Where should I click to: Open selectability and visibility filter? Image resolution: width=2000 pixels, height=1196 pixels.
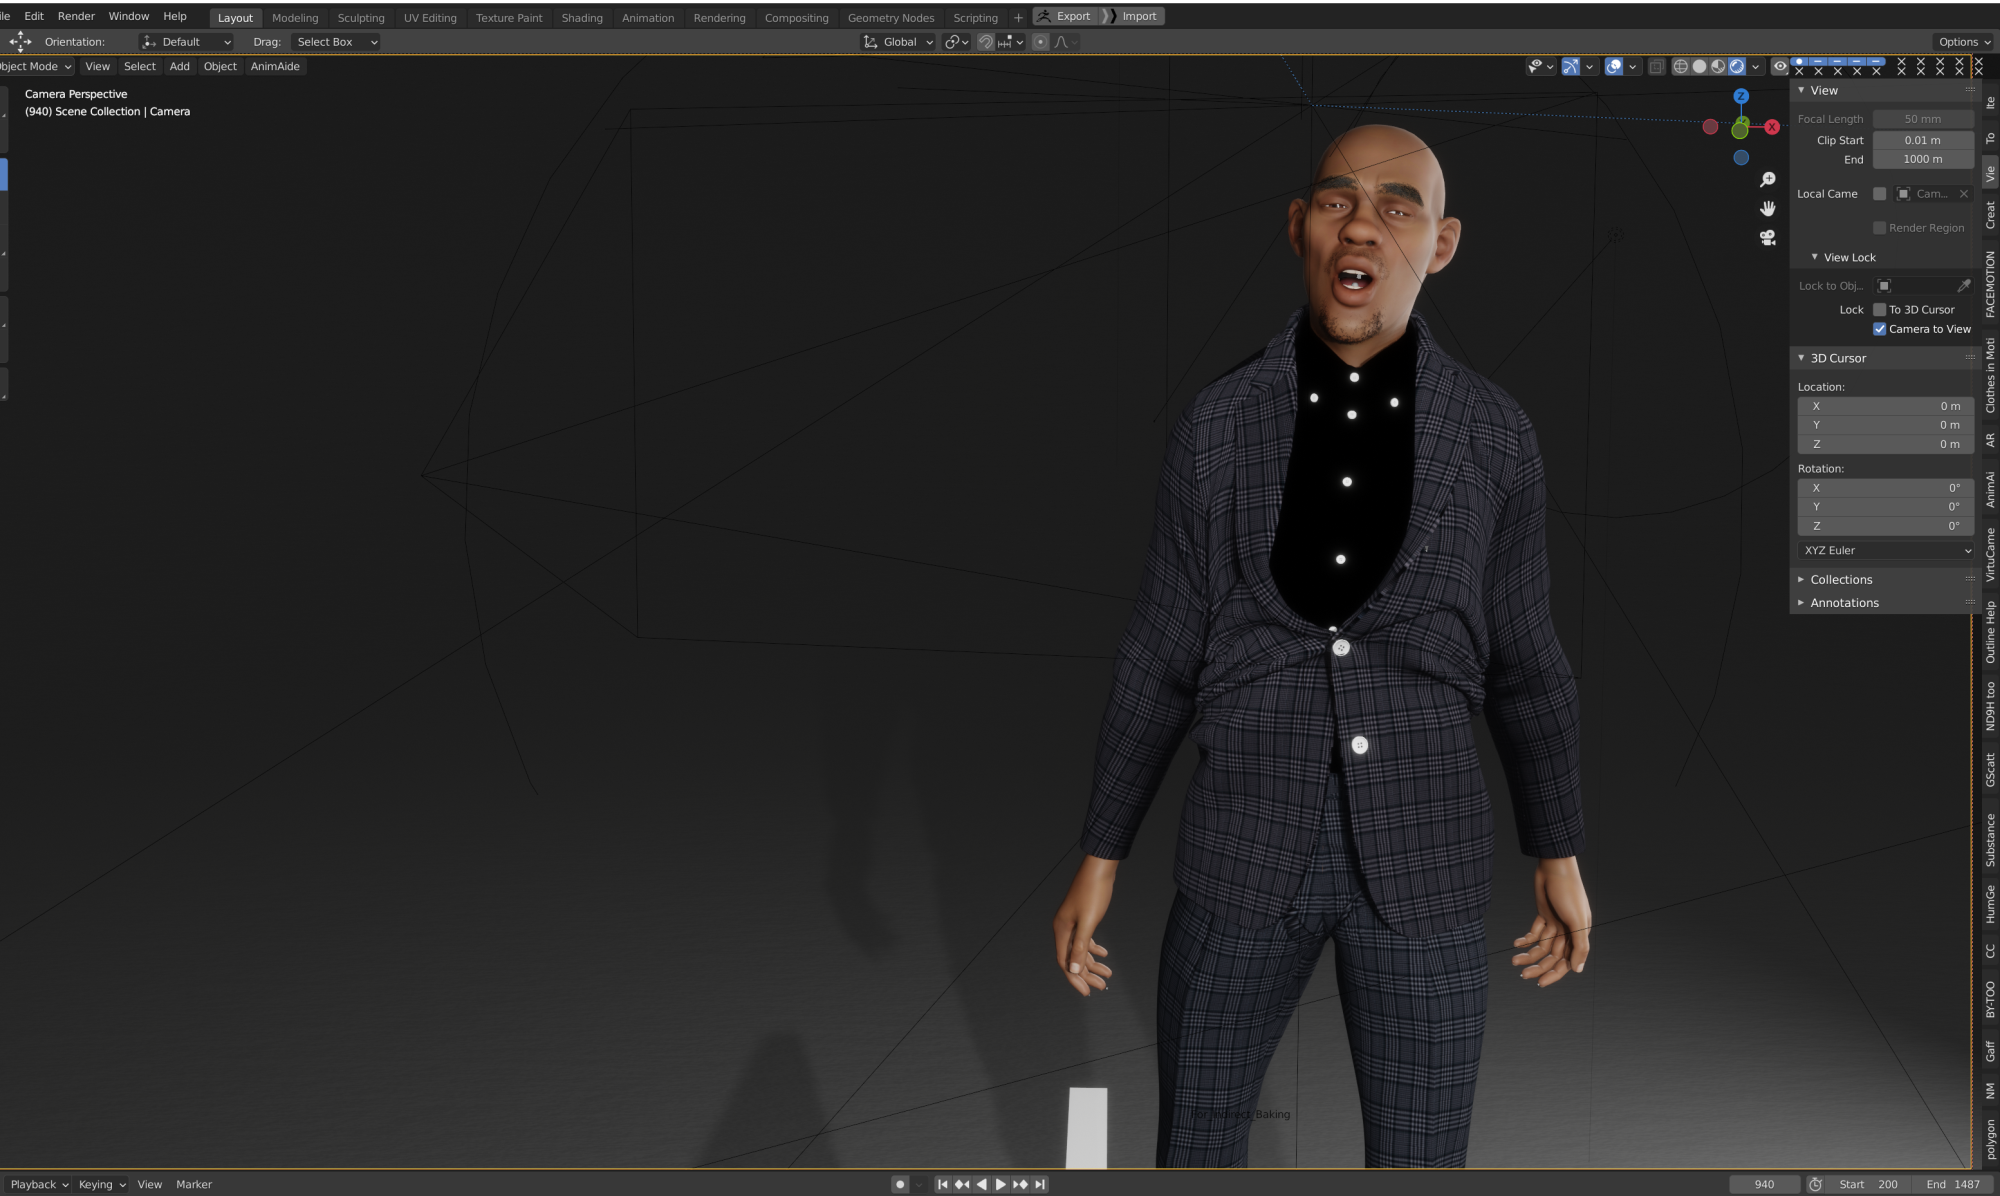(1540, 67)
